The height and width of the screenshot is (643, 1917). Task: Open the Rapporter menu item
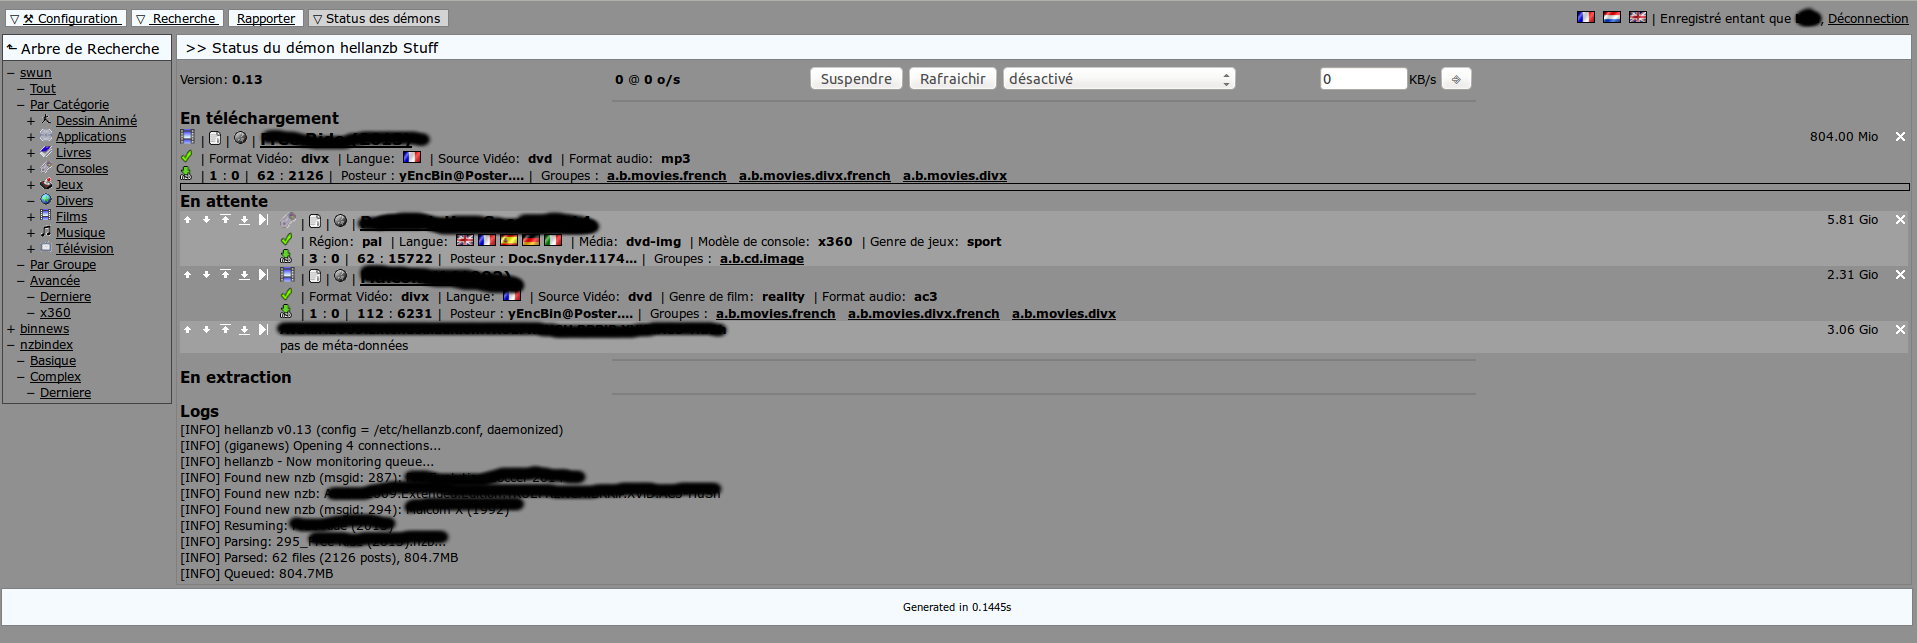click(x=266, y=18)
